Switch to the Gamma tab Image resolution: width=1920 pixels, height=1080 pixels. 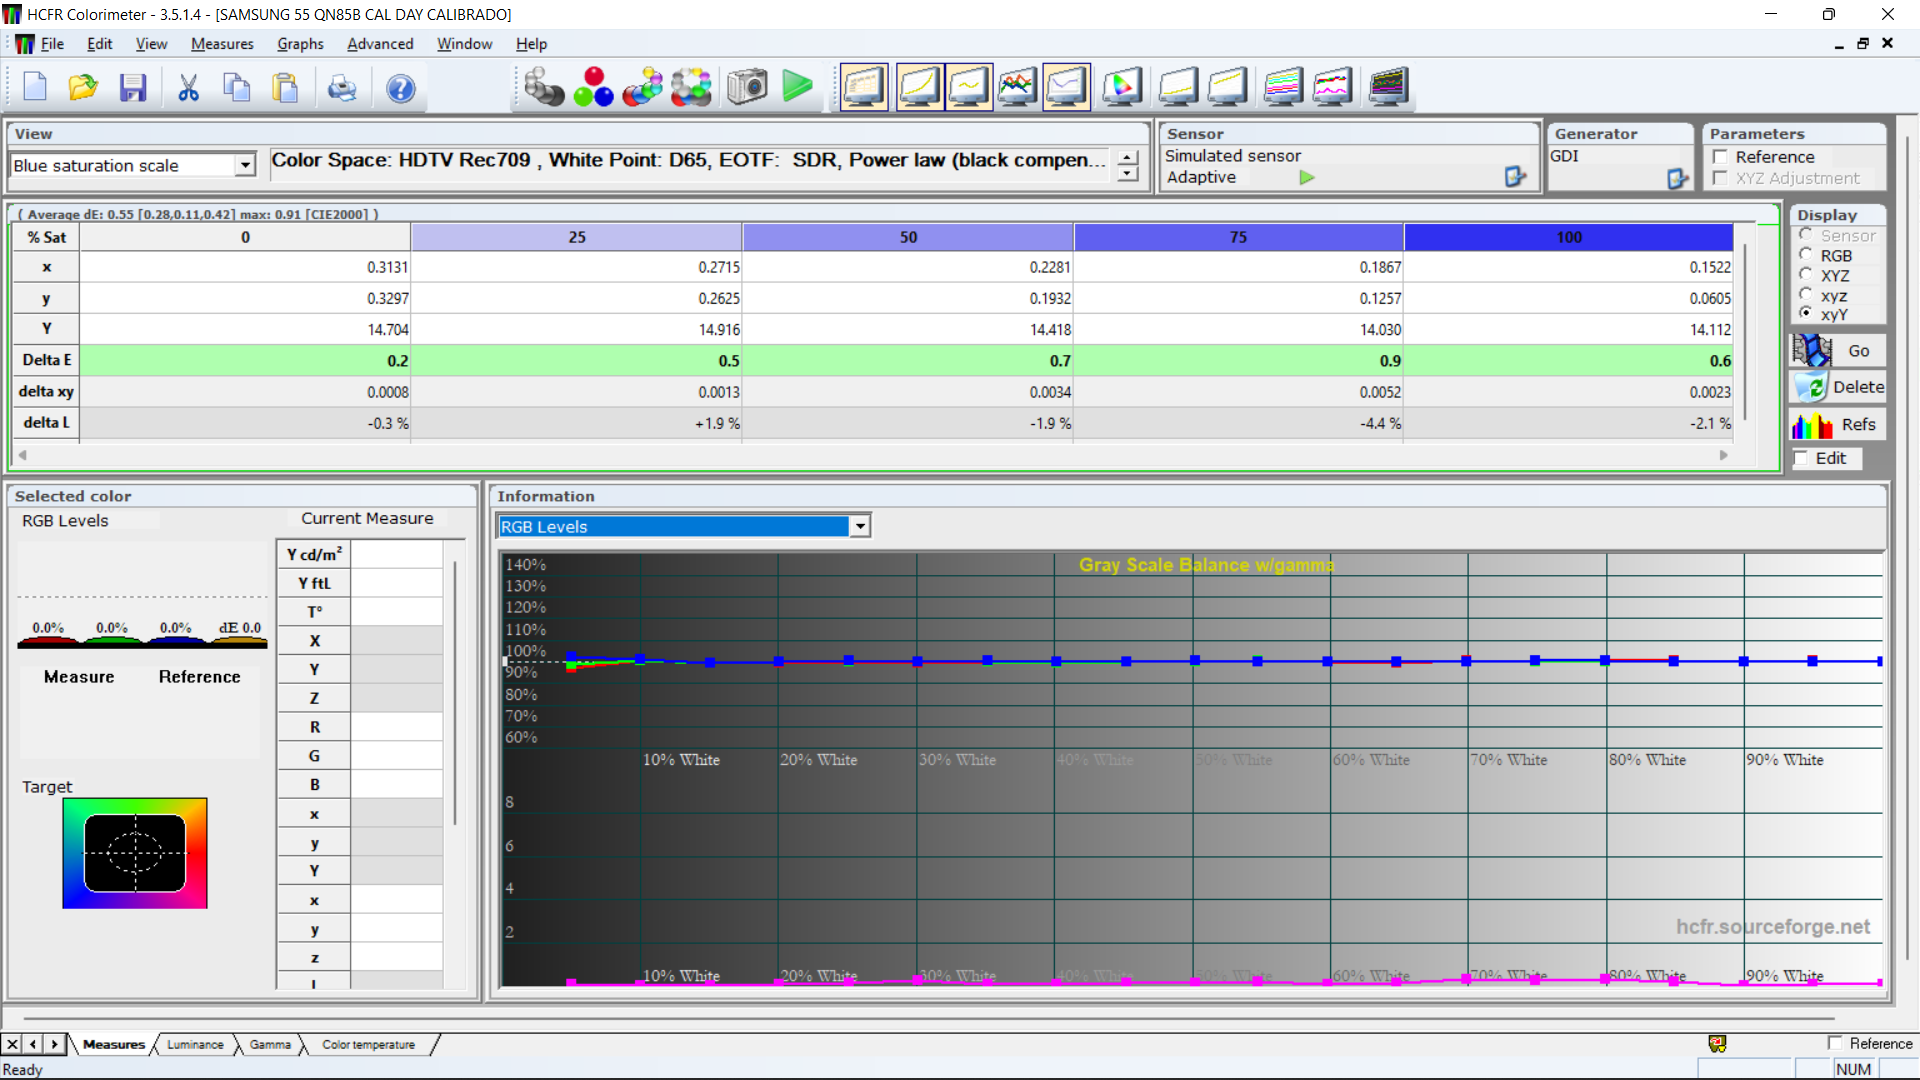click(270, 1044)
